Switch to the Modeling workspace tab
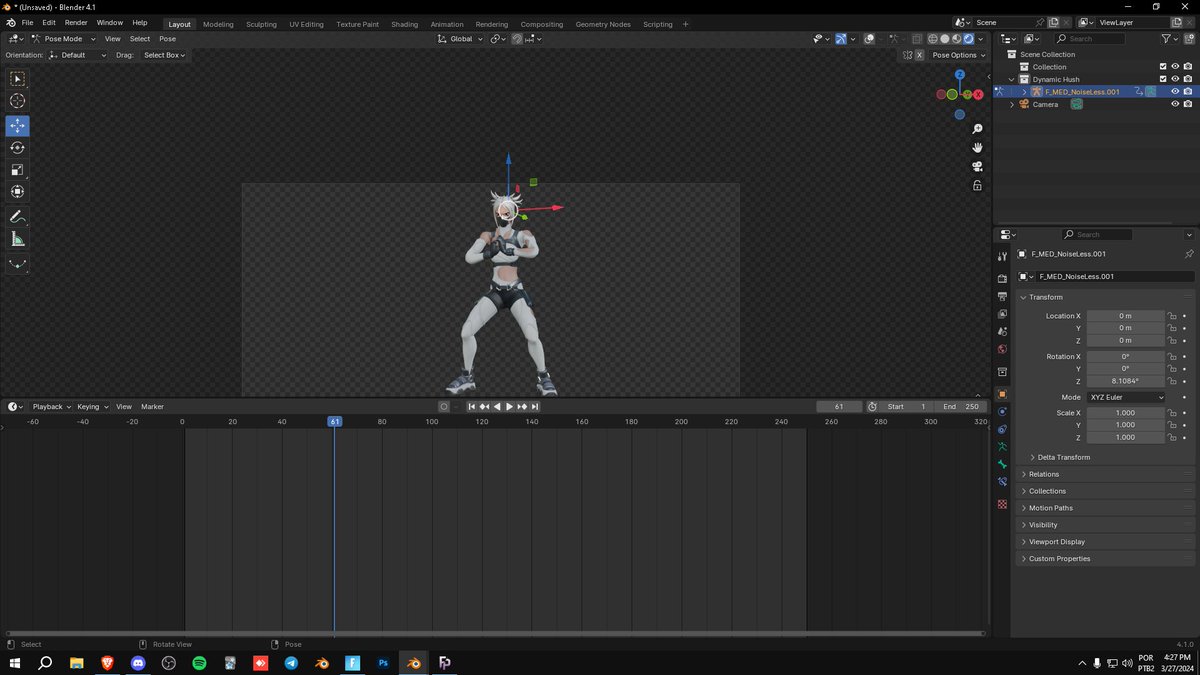Screen dimensions: 1200x675 tap(218, 24)
